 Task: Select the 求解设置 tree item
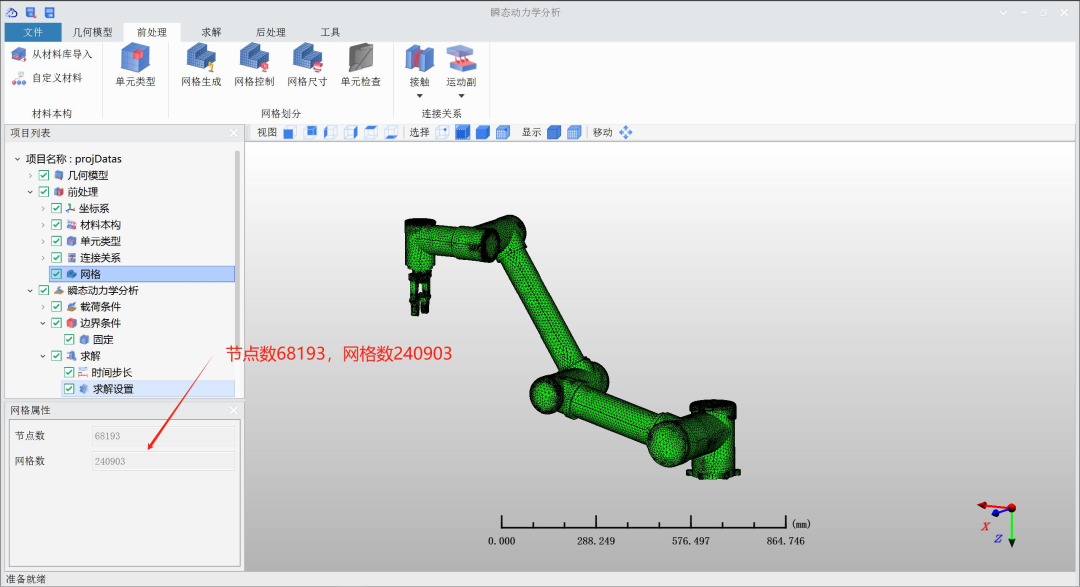113,389
